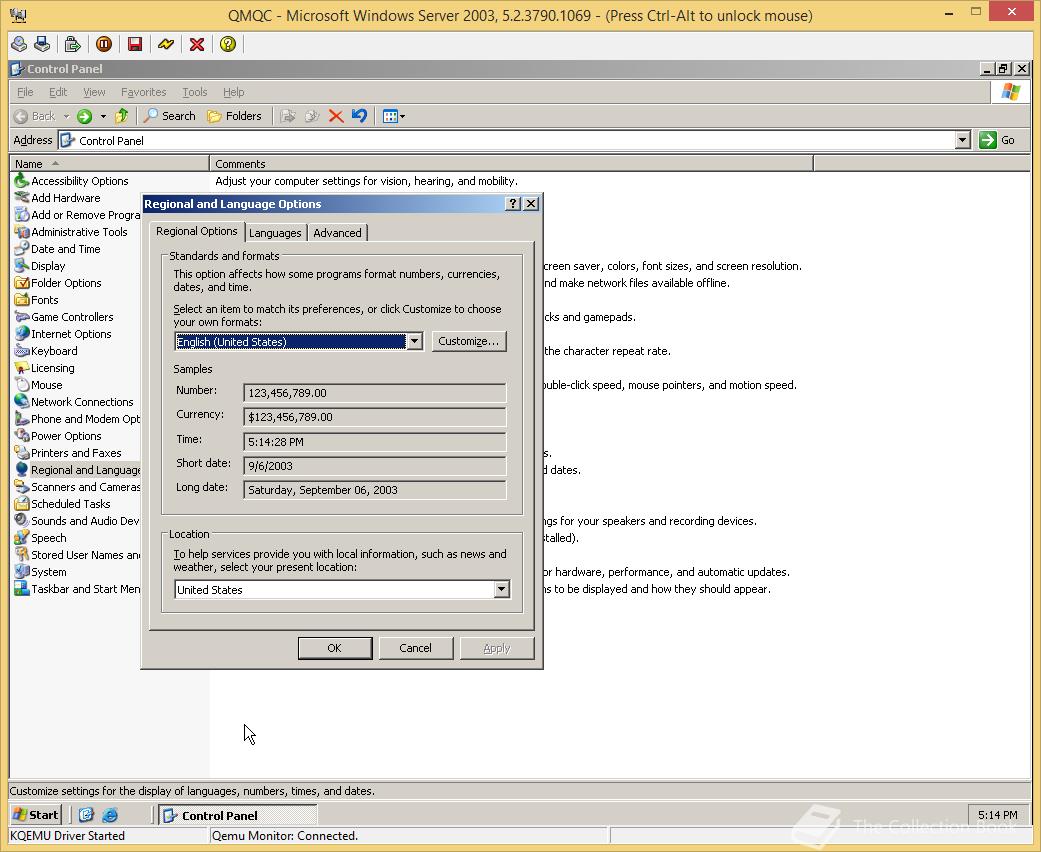1041x852 pixels.
Task: Select Administrative Tools item
Action: point(70,232)
